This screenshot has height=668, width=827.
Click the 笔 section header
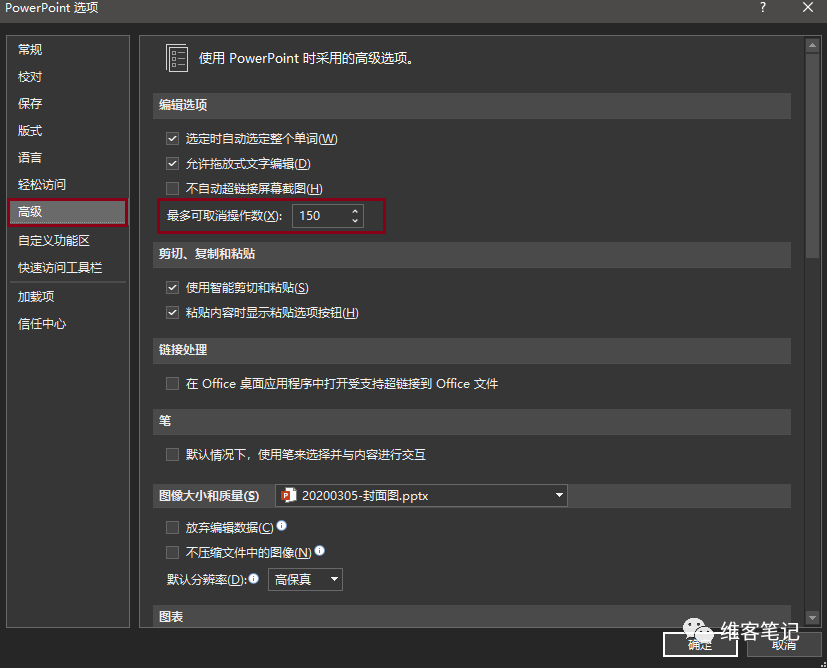[x=472, y=421]
